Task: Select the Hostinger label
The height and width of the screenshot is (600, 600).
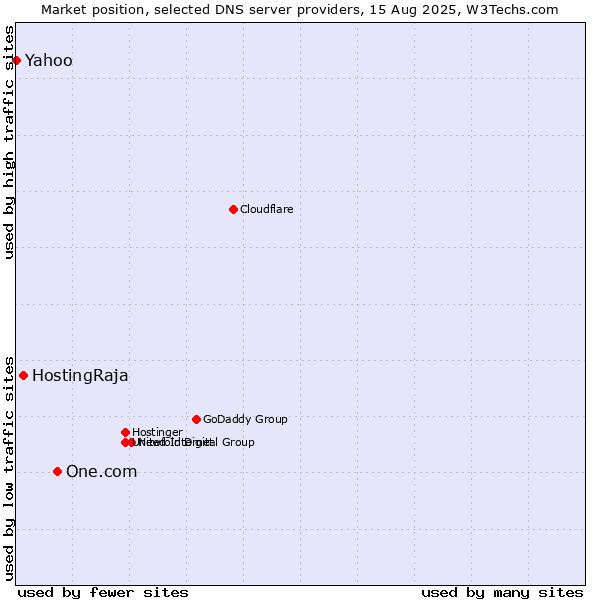Action: [x=157, y=432]
